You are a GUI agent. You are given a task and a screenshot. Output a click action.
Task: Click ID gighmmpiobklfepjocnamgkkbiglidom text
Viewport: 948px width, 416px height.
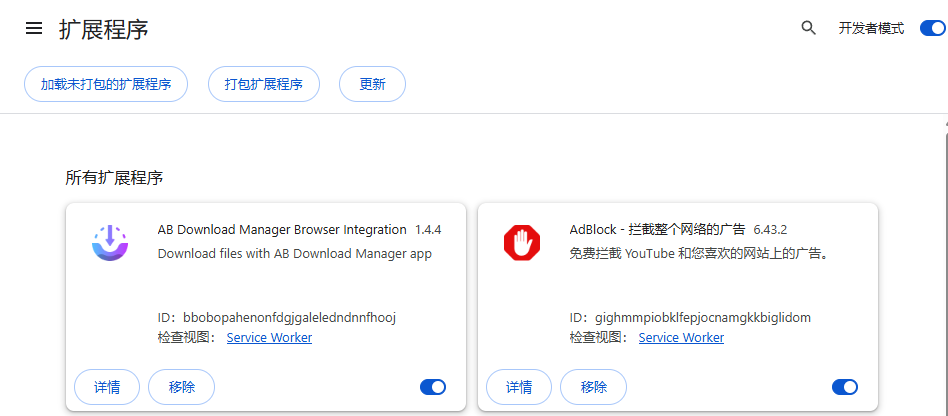[x=690, y=317]
